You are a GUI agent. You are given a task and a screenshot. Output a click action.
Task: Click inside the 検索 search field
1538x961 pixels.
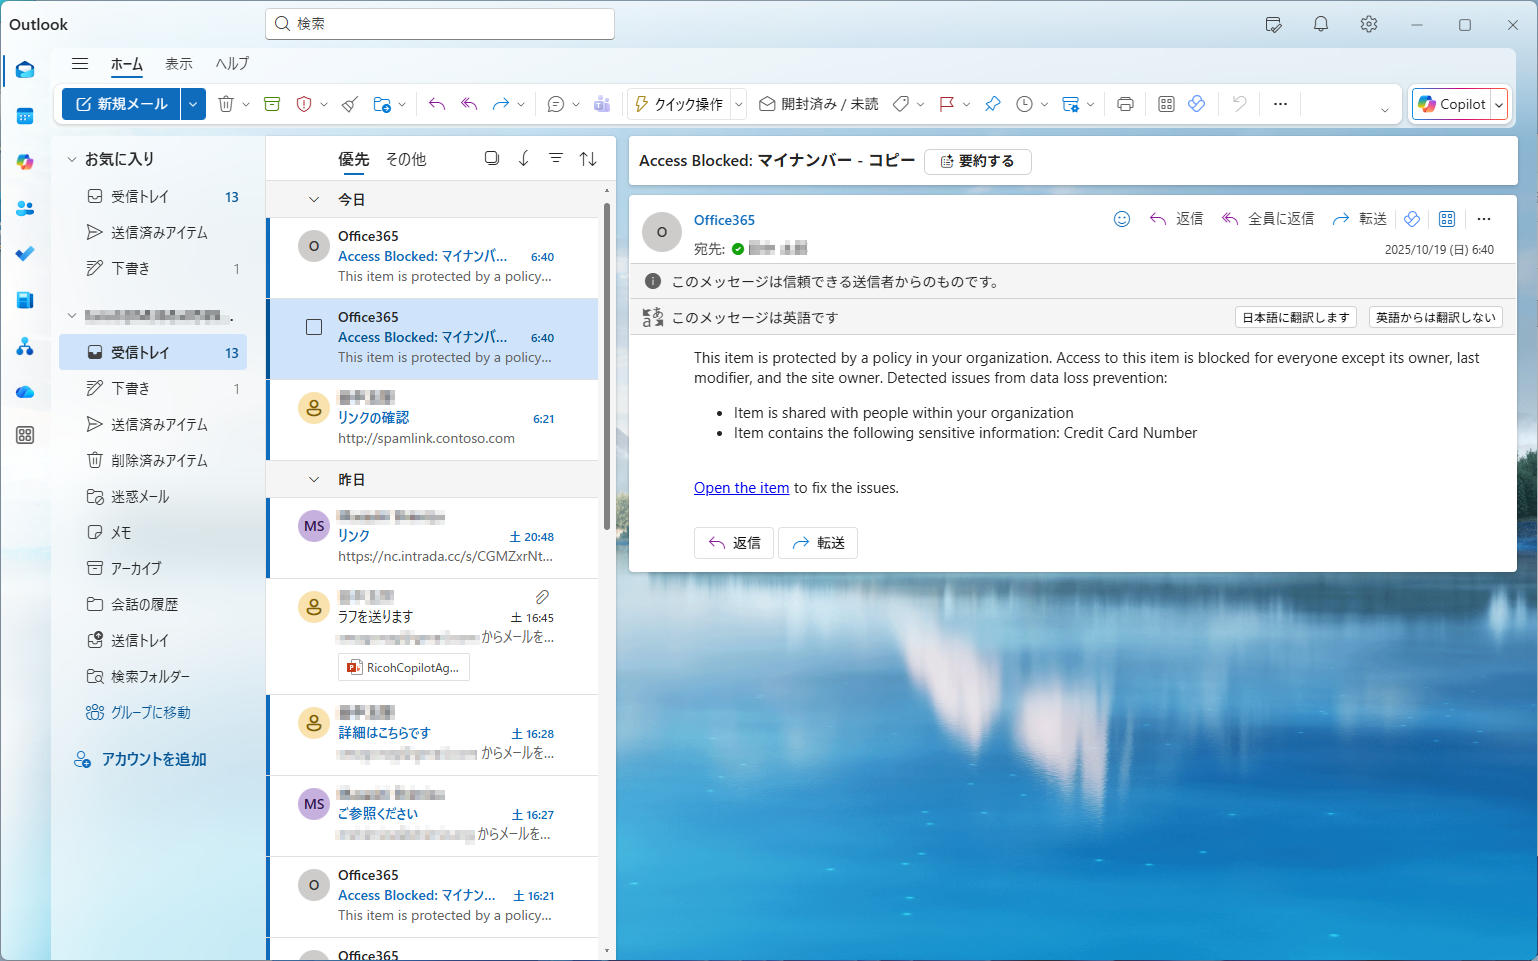coord(439,23)
